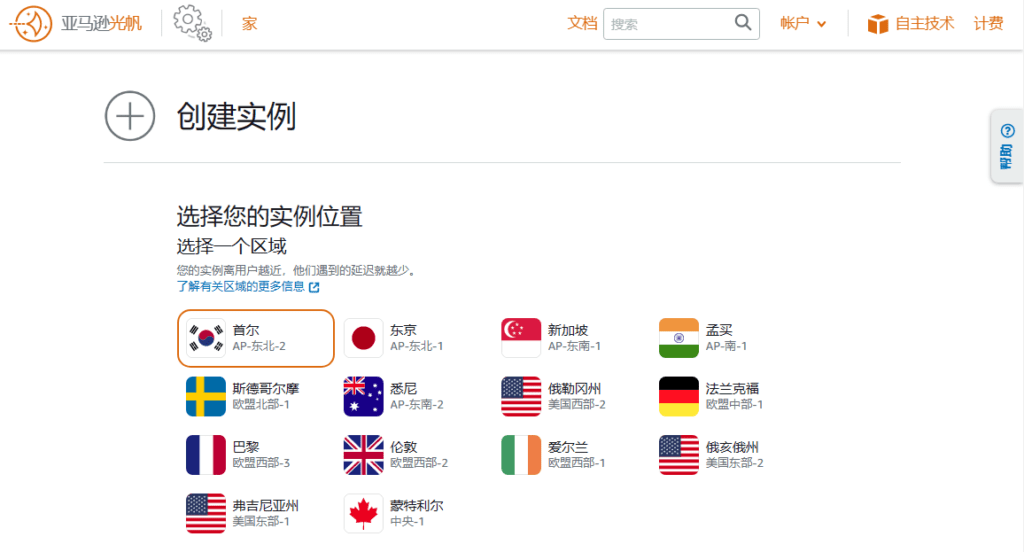Select the UK flag for 伦敦
This screenshot has width=1024, height=552.
(364, 455)
